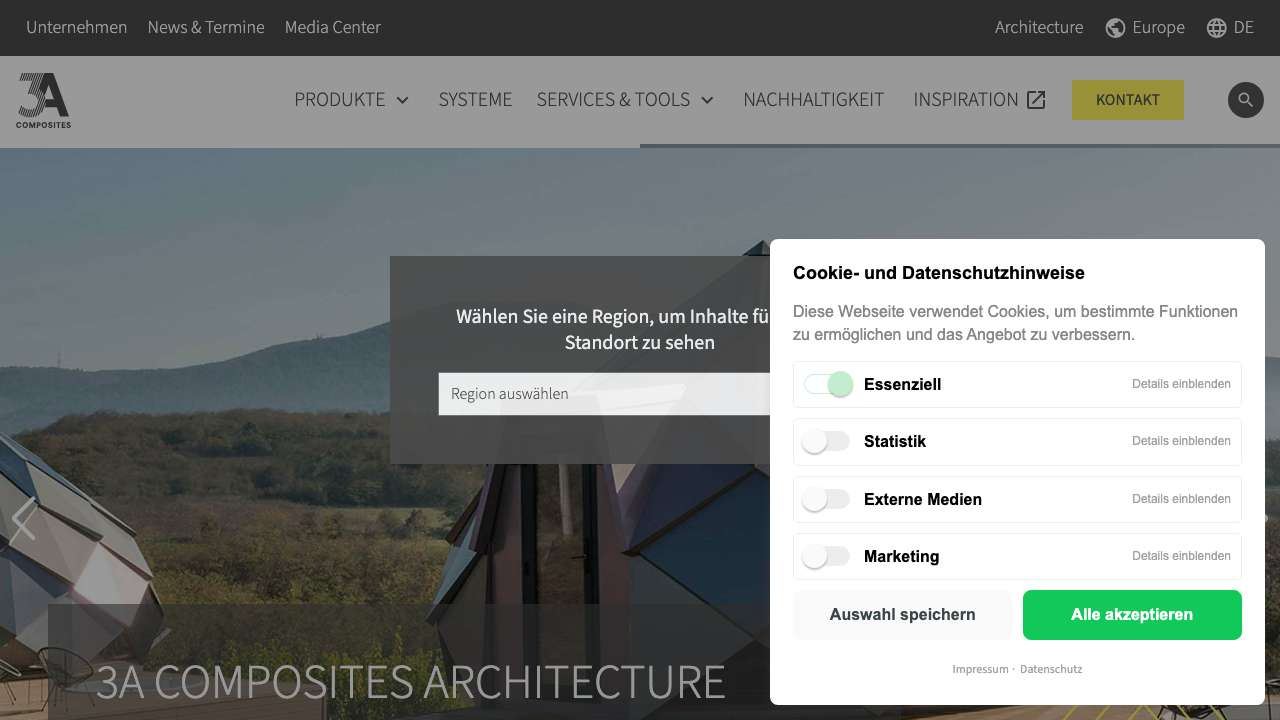This screenshot has width=1280, height=720.
Task: Turn on Externe Medien cookies
Action: [x=826, y=499]
